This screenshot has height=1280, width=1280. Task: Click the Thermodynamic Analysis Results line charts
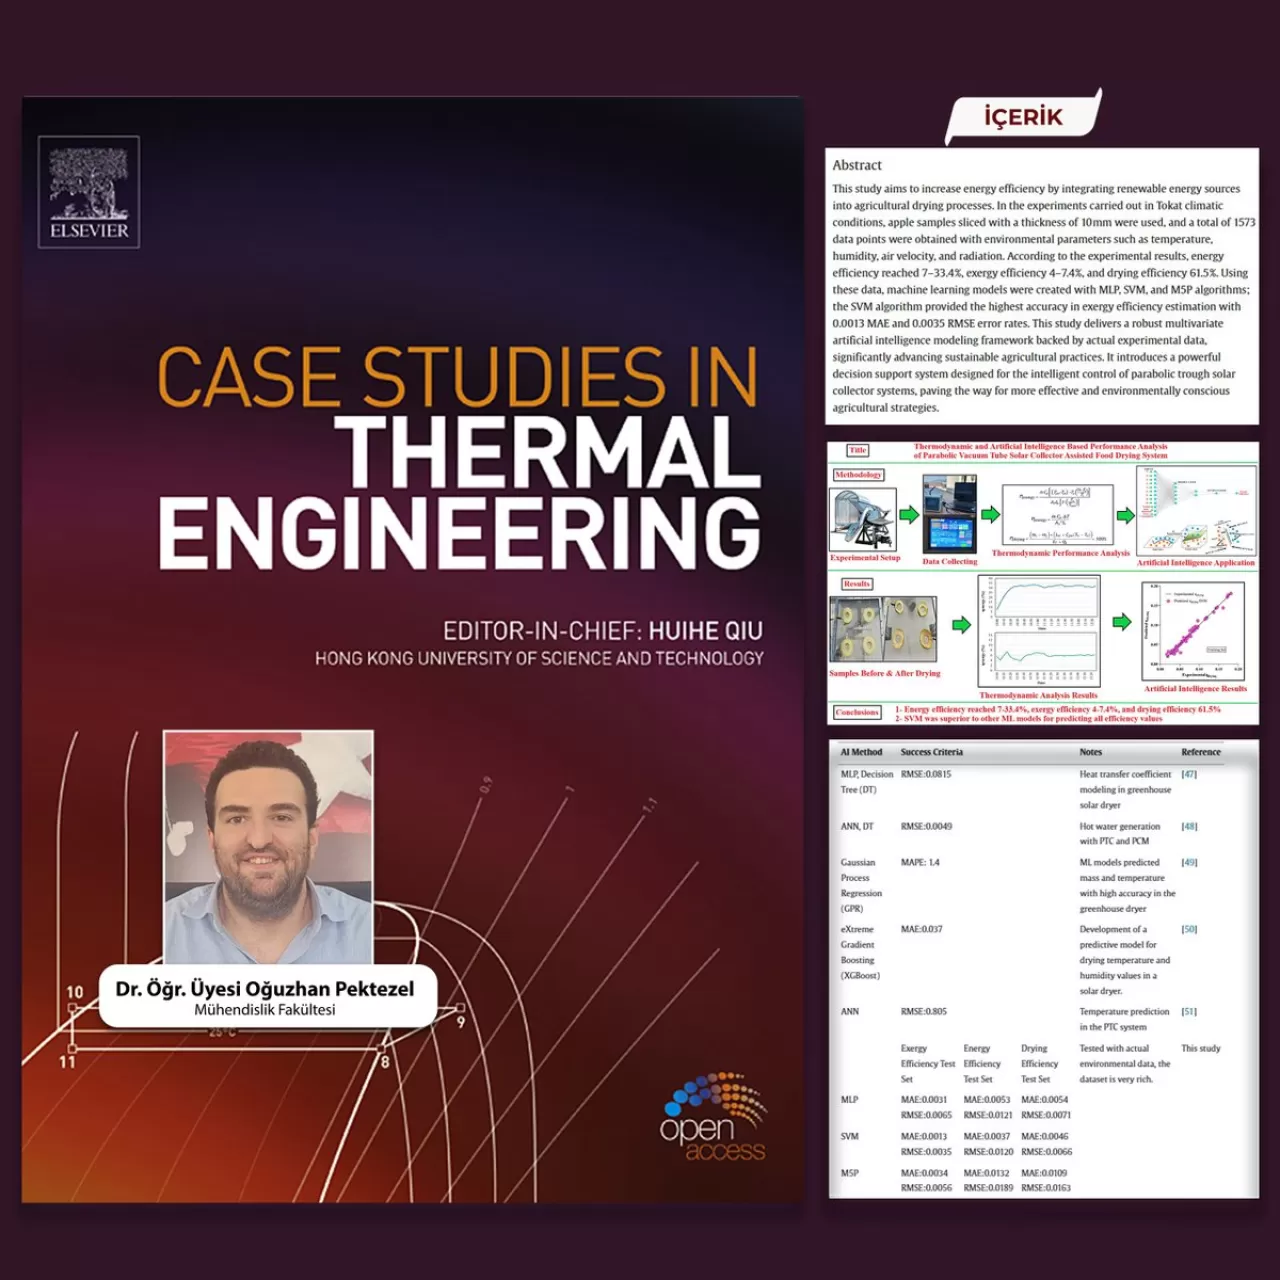pyautogui.click(x=1038, y=632)
